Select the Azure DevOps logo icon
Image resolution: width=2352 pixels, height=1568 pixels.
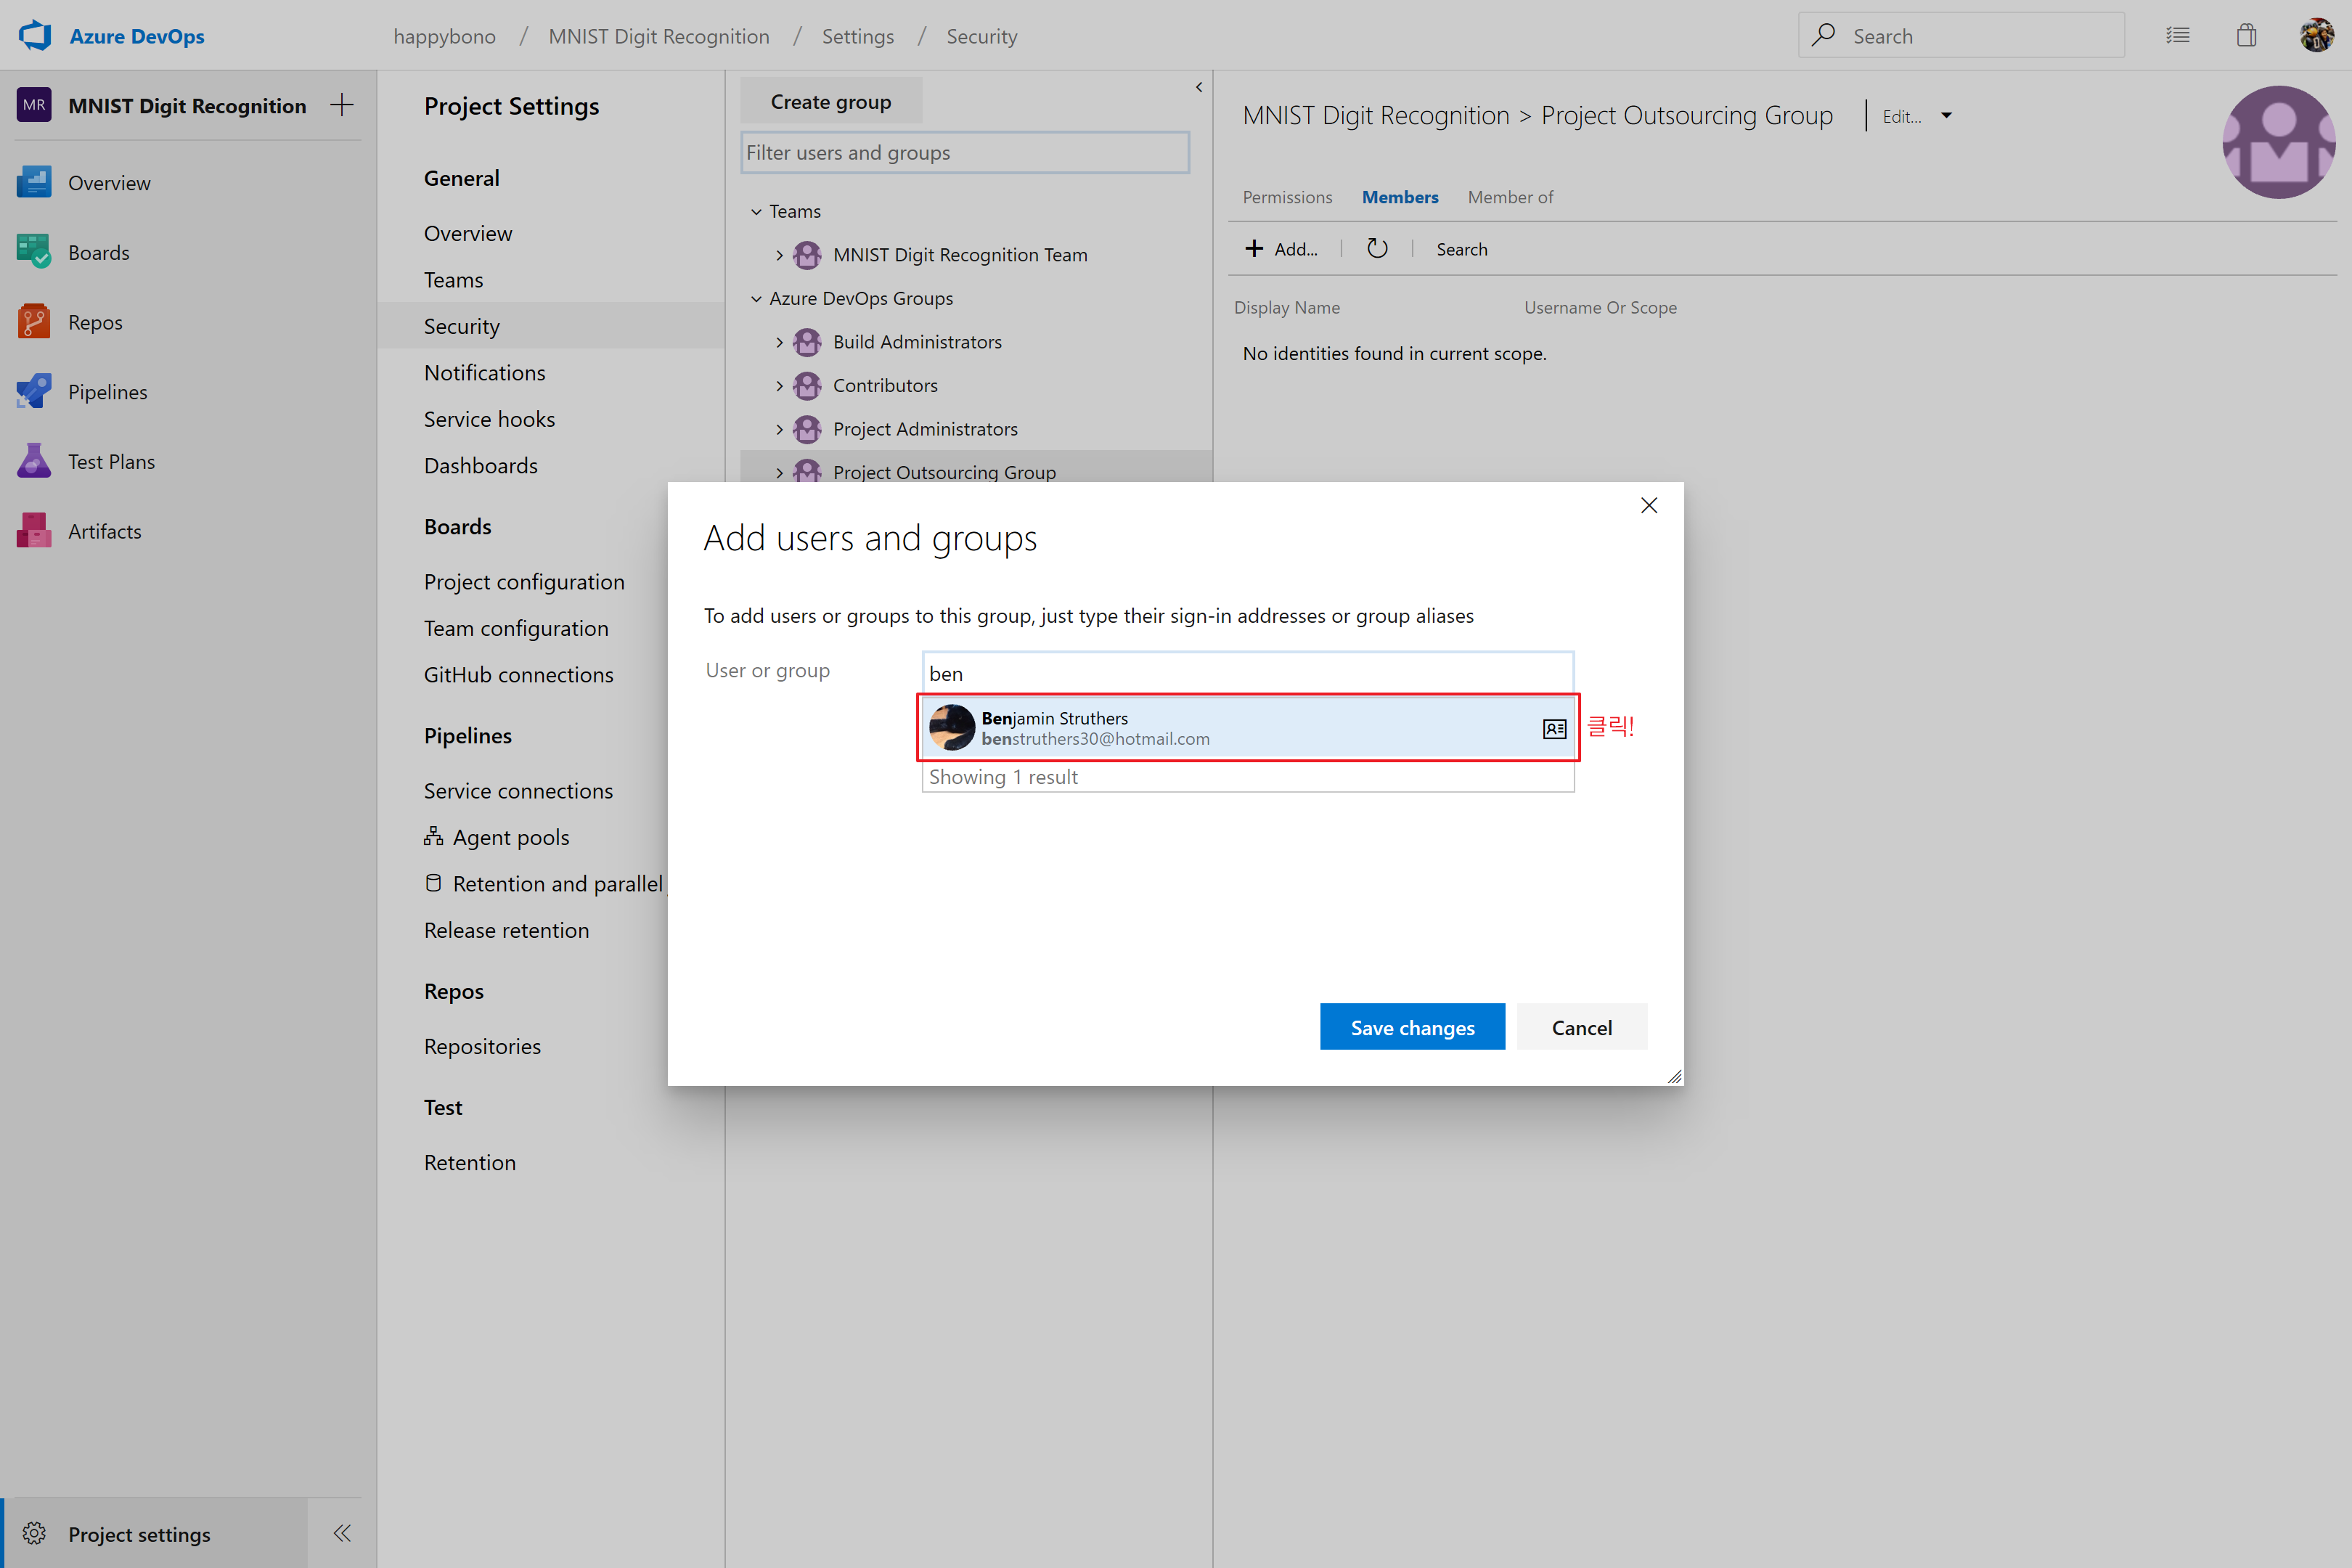pyautogui.click(x=34, y=34)
